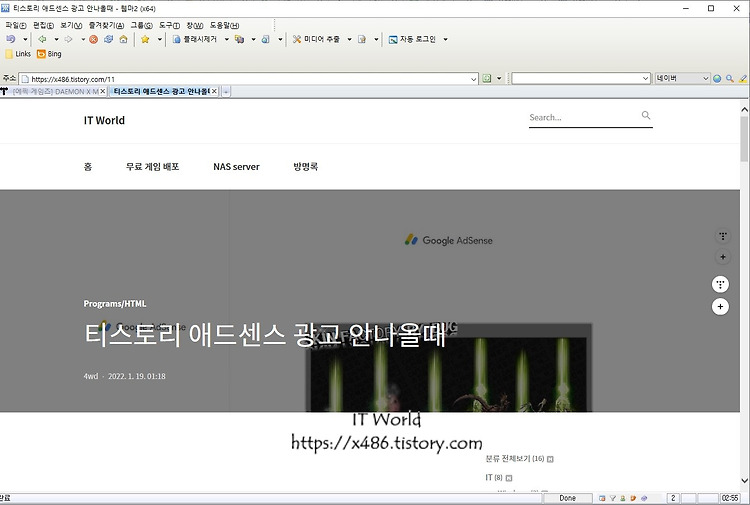Click the magnifier find icon in search bar
The image size is (750, 505).
[x=730, y=79]
